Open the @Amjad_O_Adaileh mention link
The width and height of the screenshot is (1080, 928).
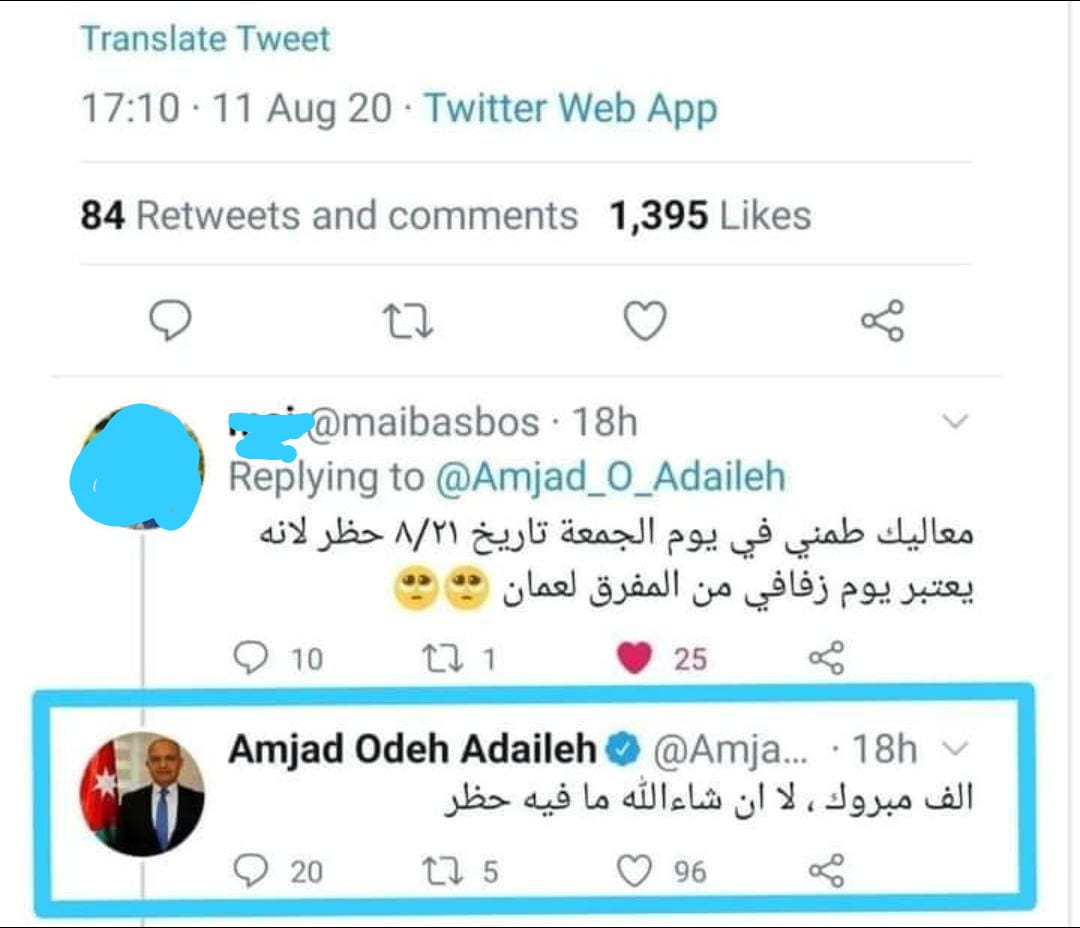coord(611,477)
